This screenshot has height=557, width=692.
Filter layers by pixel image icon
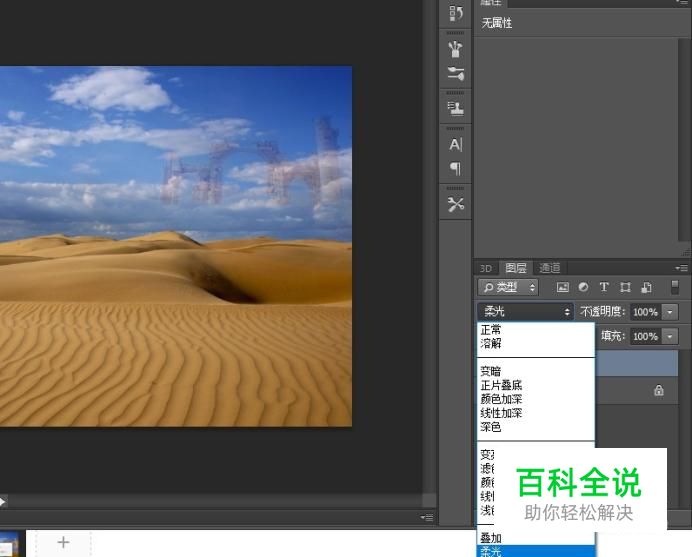tap(562, 287)
